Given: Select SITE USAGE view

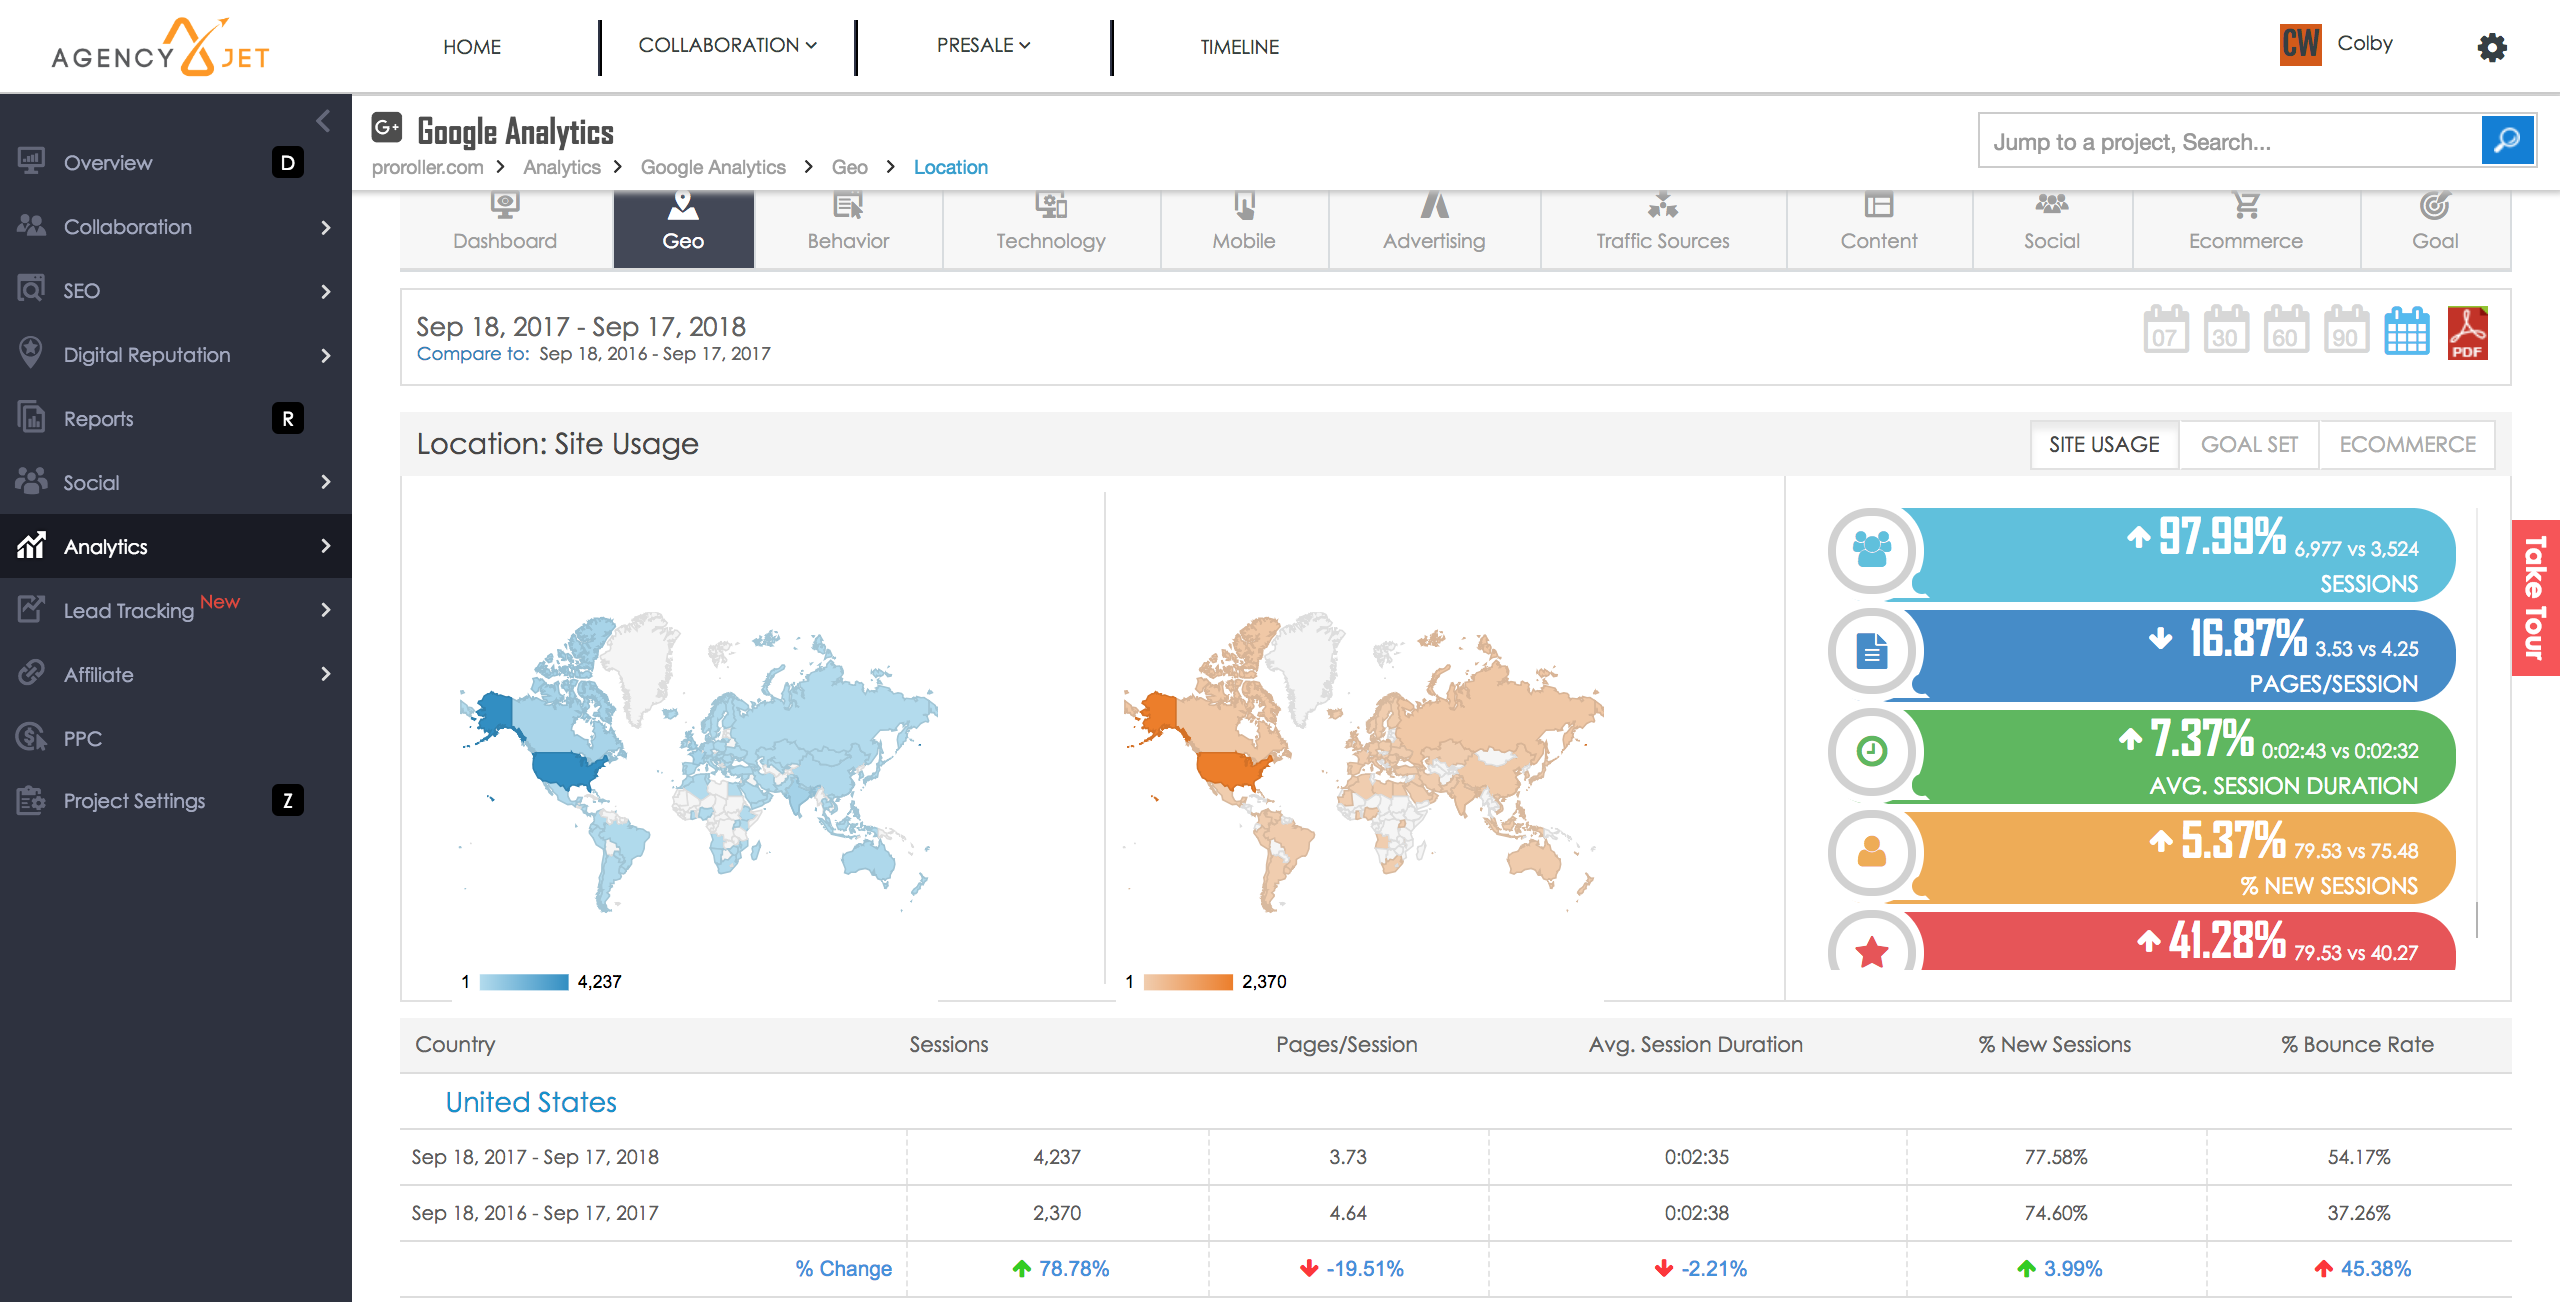Looking at the screenshot, I should (2104, 445).
